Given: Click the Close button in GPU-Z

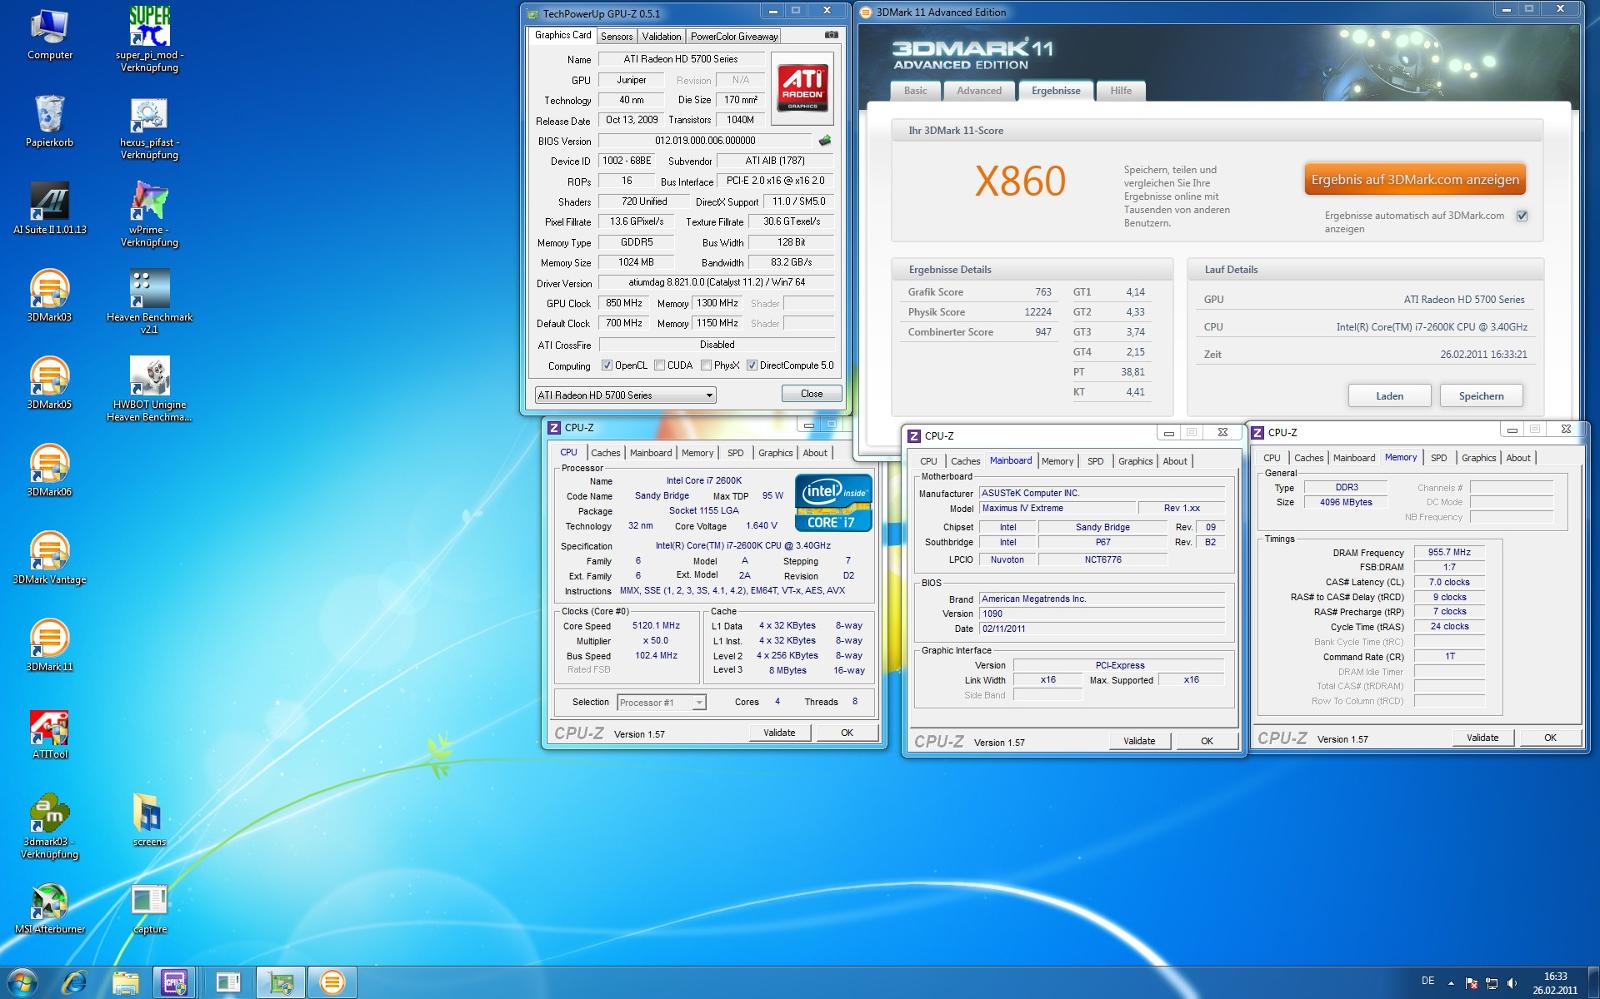Looking at the screenshot, I should click(811, 394).
